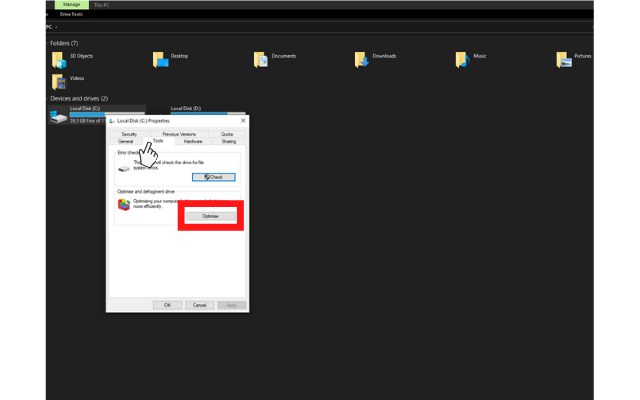Open the Downloads folder icon
The width and height of the screenshot is (640, 400).
click(362, 60)
